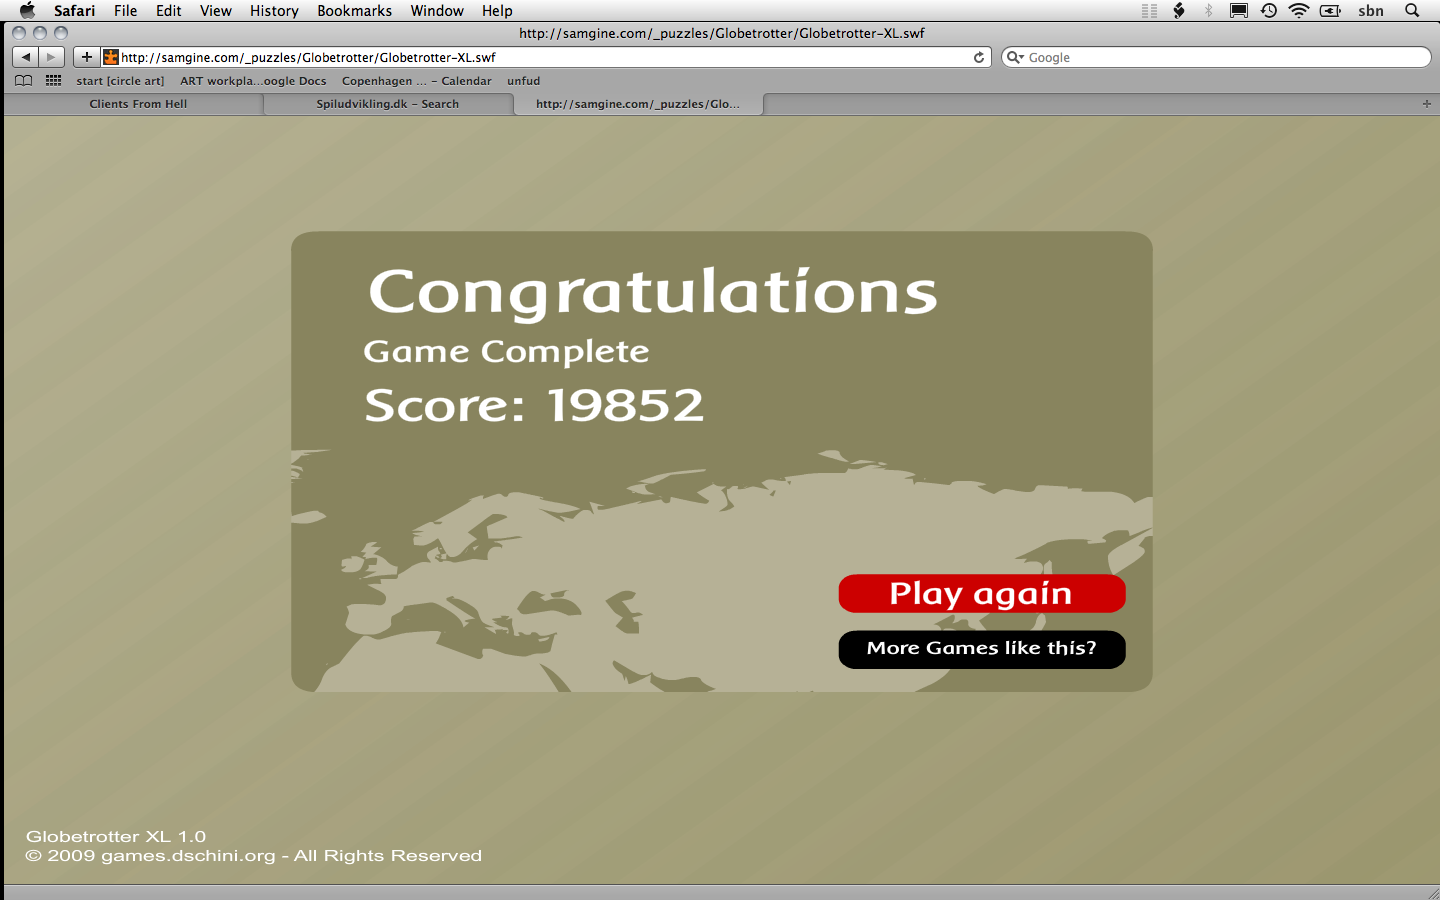Image resolution: width=1440 pixels, height=900 pixels.
Task: Open the Help menu
Action: (x=497, y=11)
